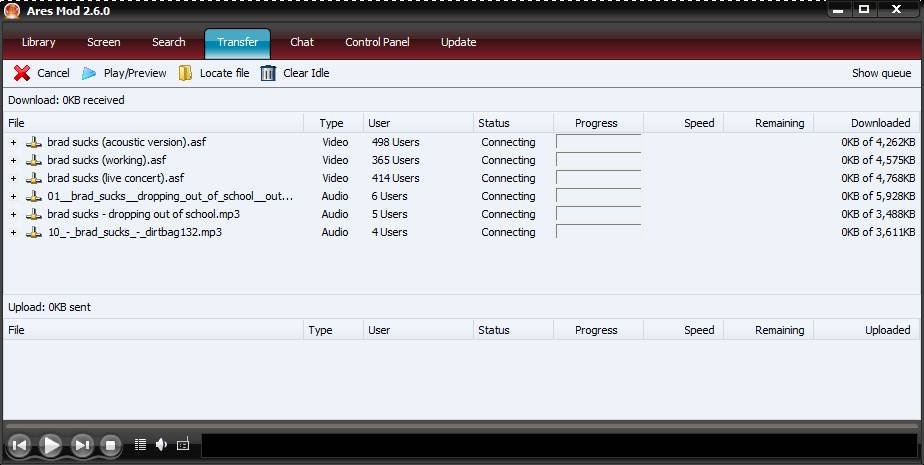
Task: Click the previous track player button
Action: 19,445
